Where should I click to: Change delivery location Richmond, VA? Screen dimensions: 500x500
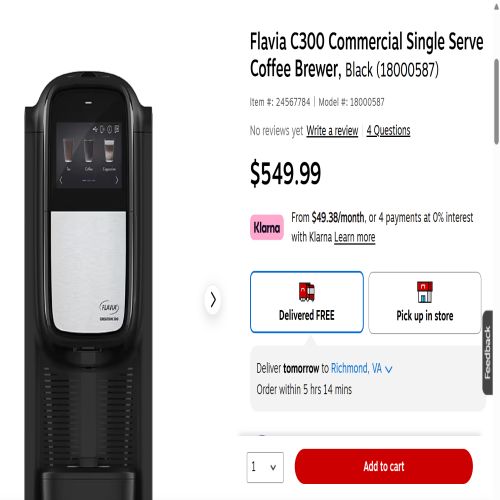pos(356,369)
